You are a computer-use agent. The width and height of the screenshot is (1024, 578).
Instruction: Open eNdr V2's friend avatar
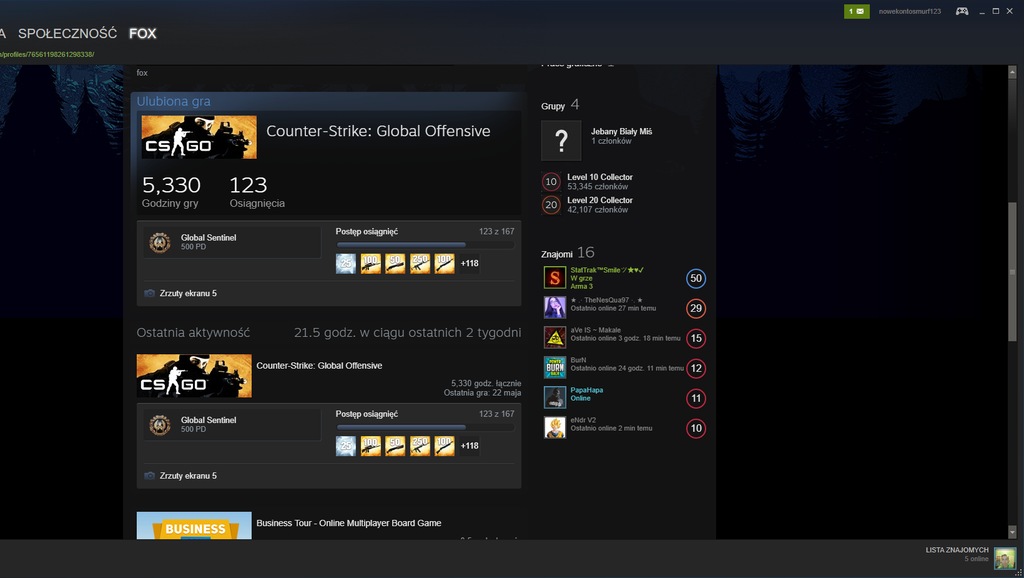[x=555, y=427]
